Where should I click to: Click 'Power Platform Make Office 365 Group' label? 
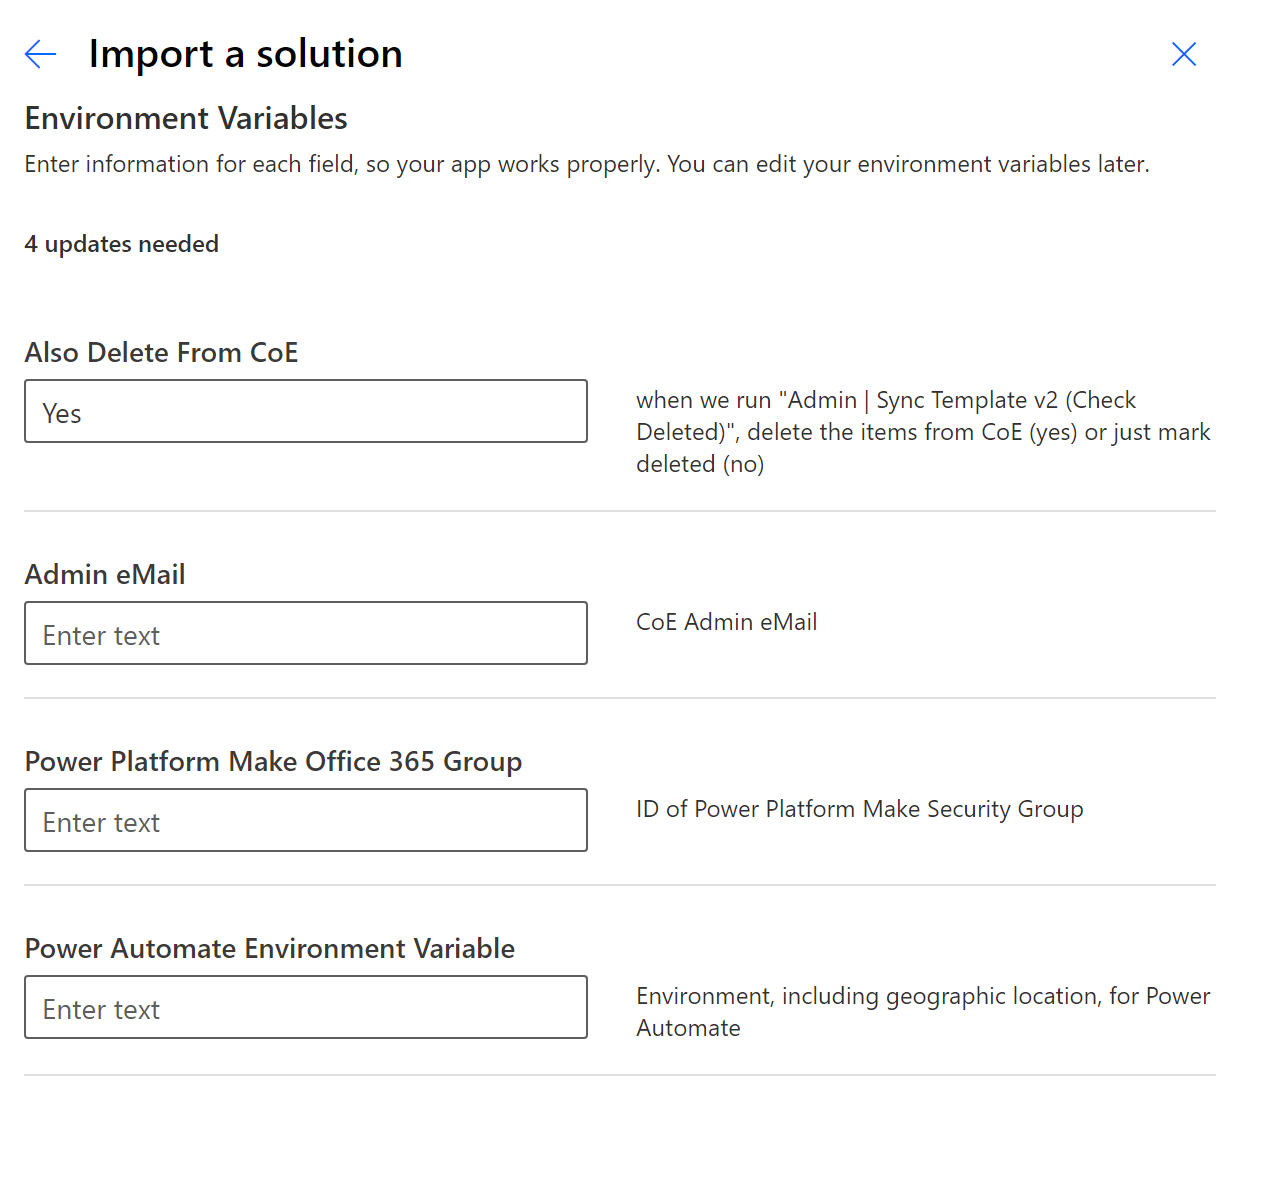(273, 761)
